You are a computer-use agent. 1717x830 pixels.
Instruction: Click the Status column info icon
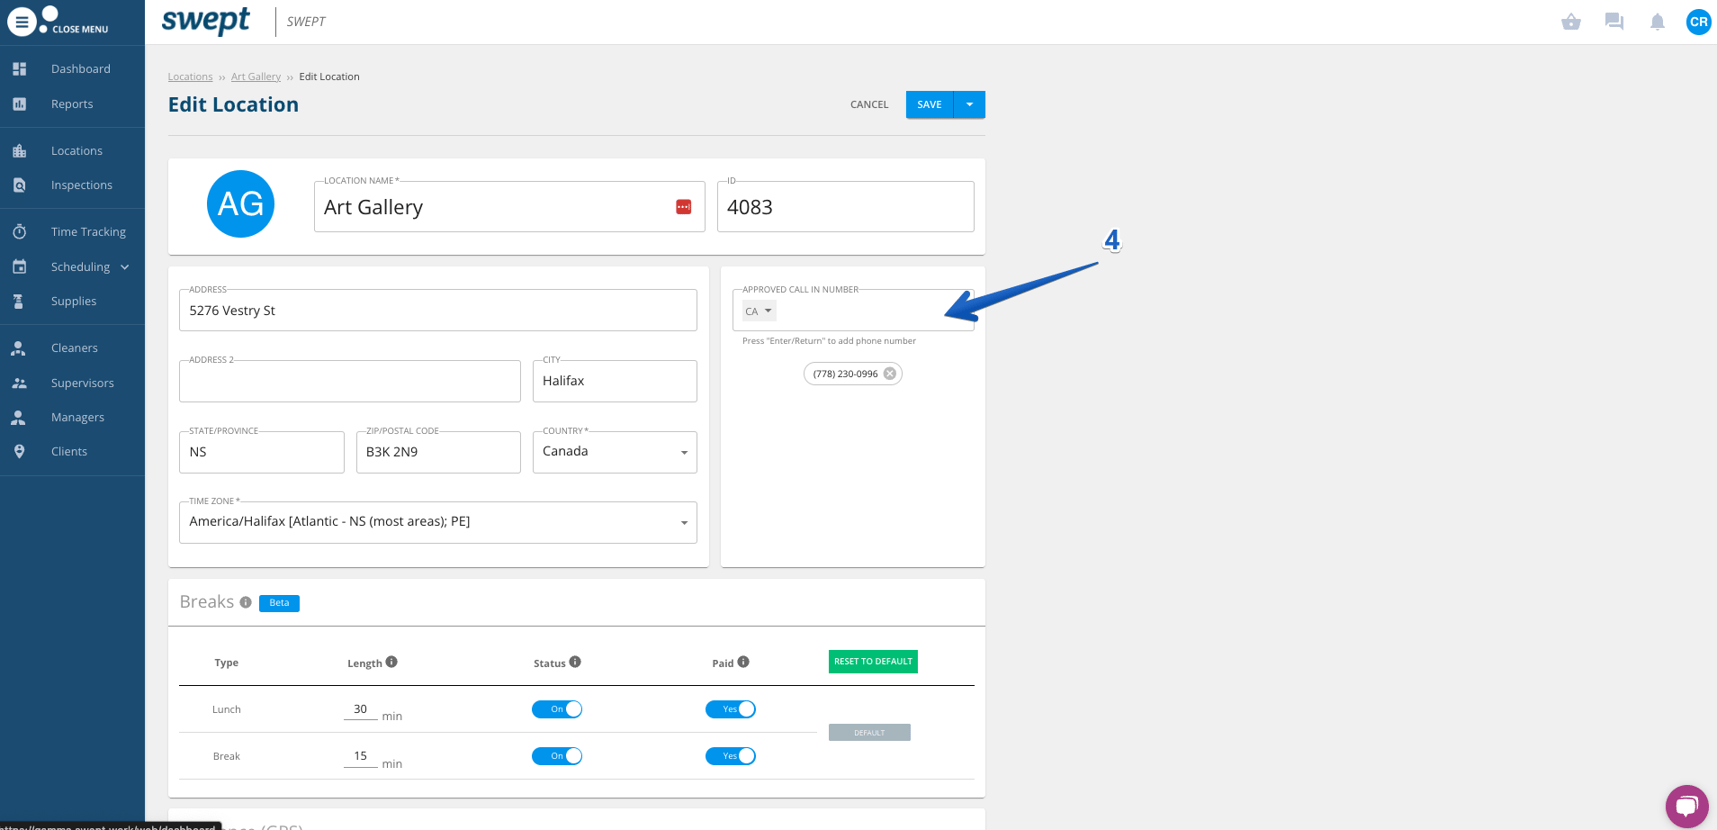pyautogui.click(x=575, y=662)
